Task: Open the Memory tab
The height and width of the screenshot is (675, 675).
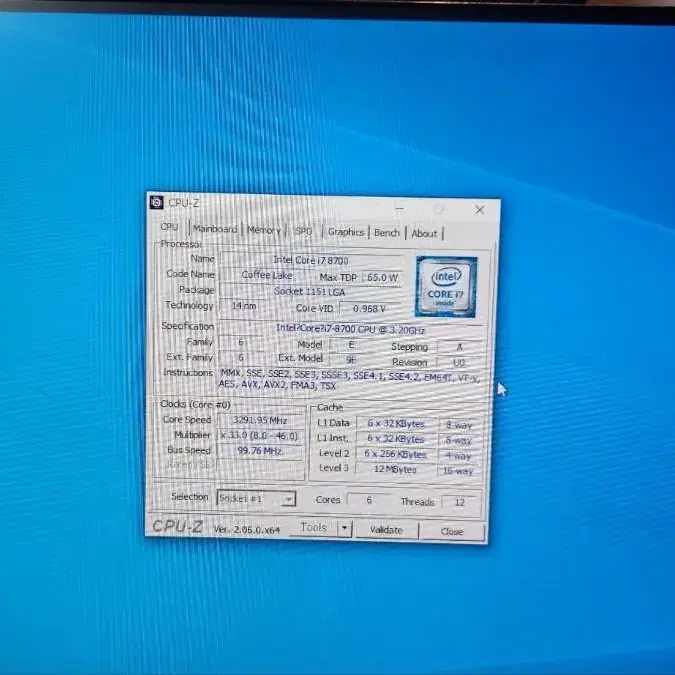Action: coord(264,230)
